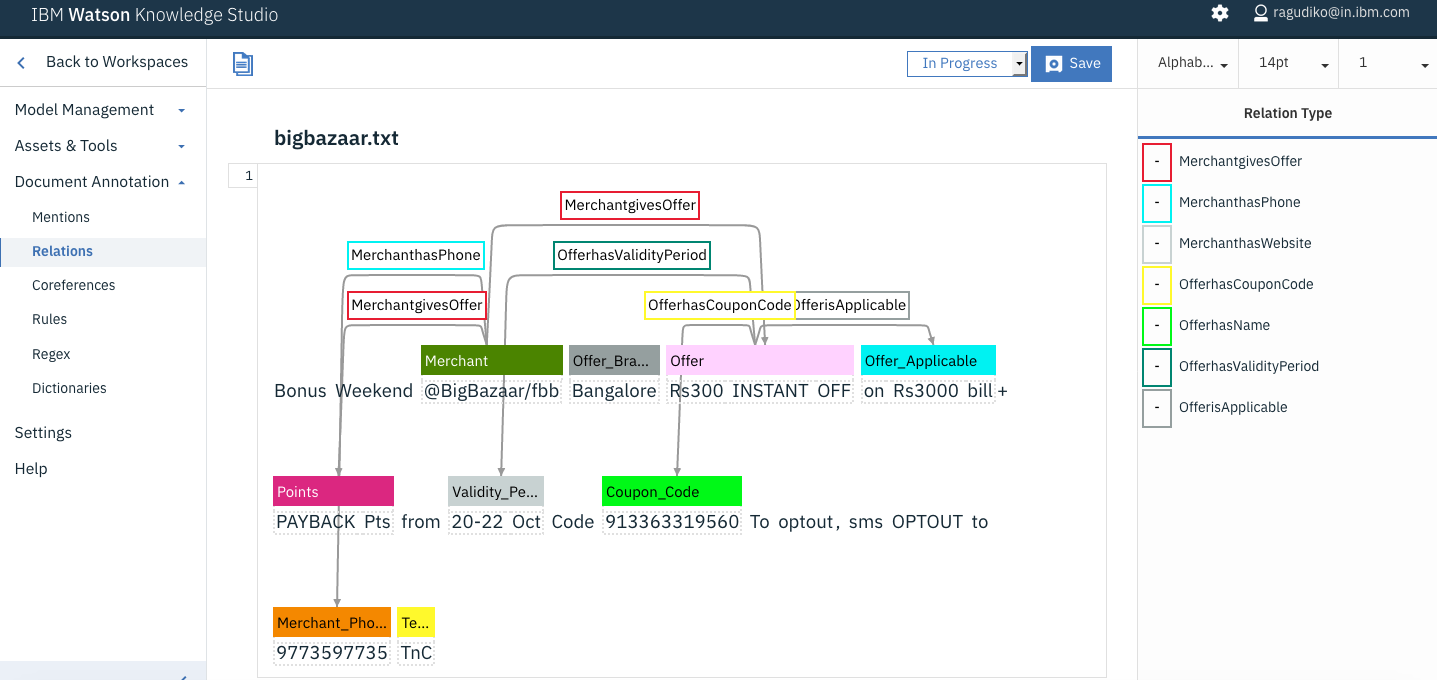Image resolution: width=1437 pixels, height=680 pixels.
Task: Open the user account ragudiko@in.ibm.com
Action: point(1332,13)
